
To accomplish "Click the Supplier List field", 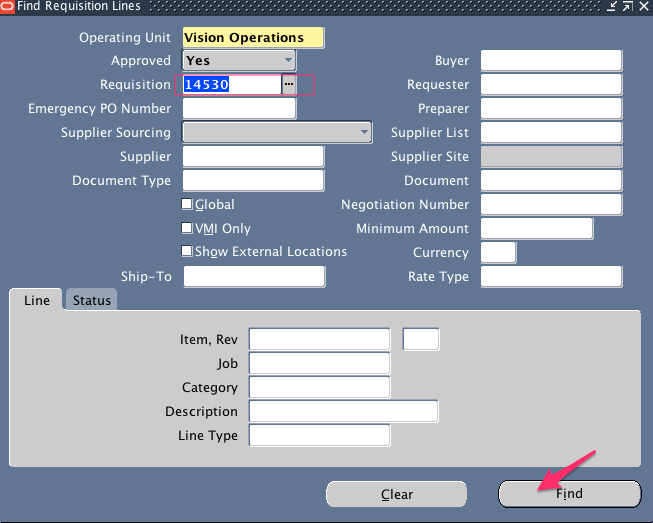I will (551, 132).
